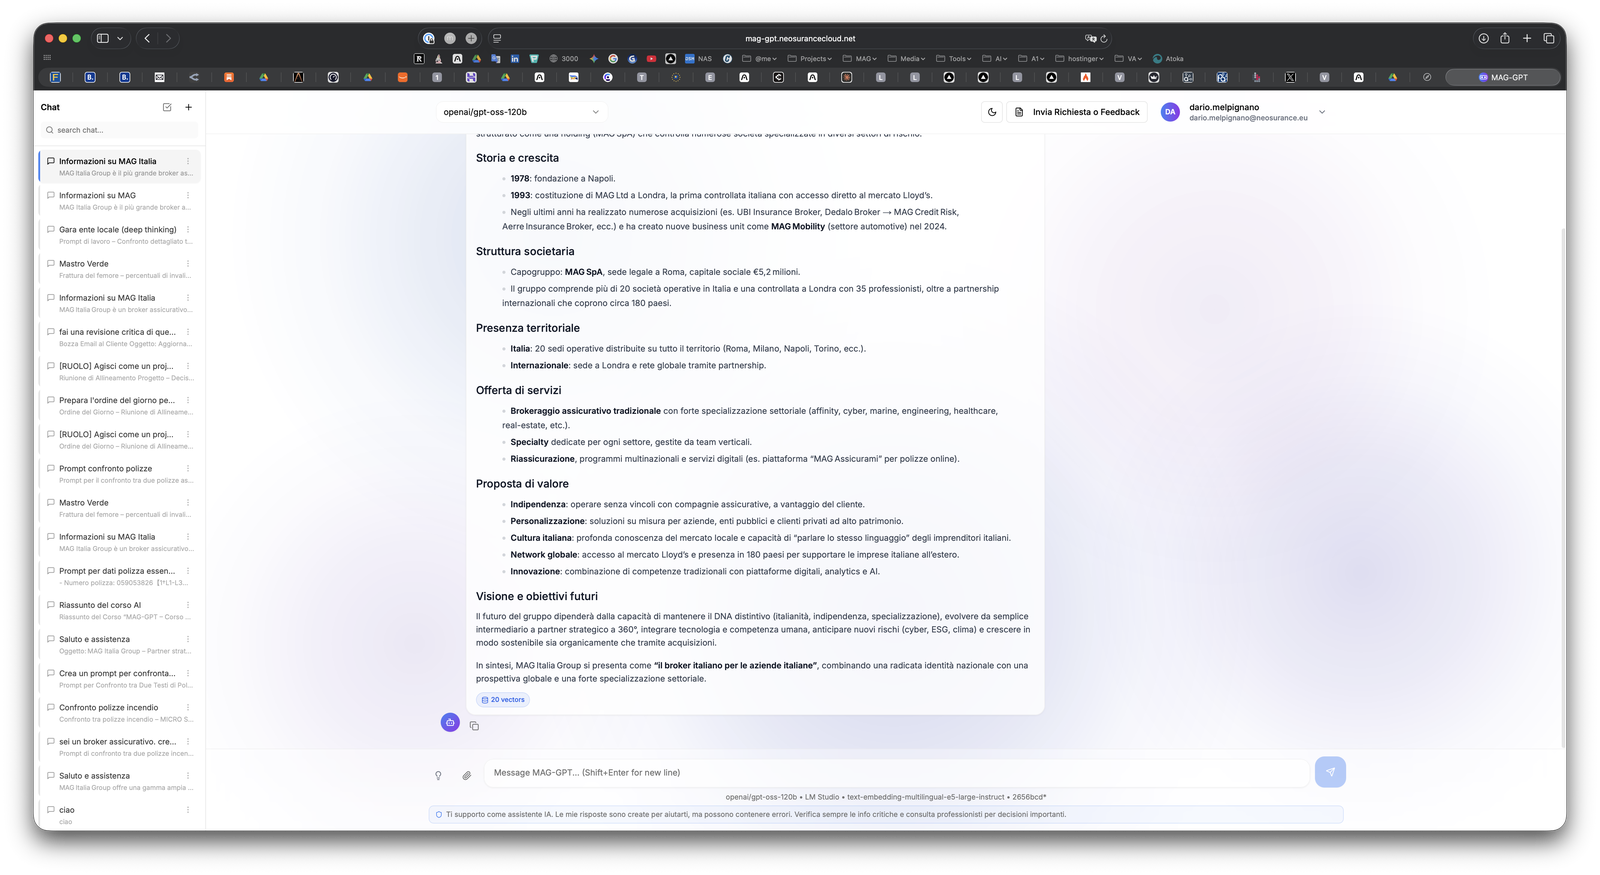This screenshot has width=1600, height=875.
Task: Toggle the lightbulb deep thinking icon
Action: coord(438,775)
